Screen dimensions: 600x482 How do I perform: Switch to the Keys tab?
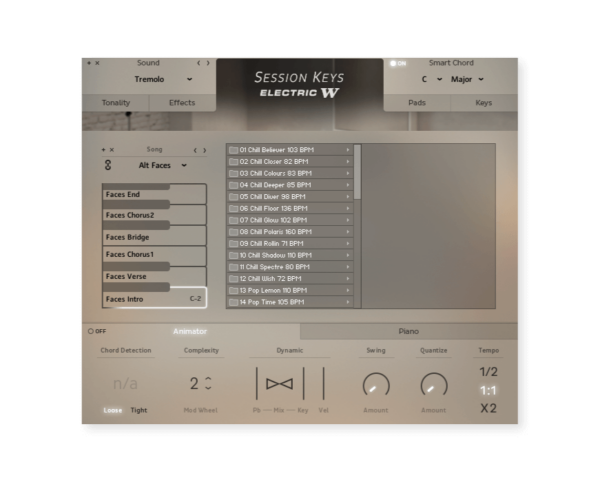[484, 103]
